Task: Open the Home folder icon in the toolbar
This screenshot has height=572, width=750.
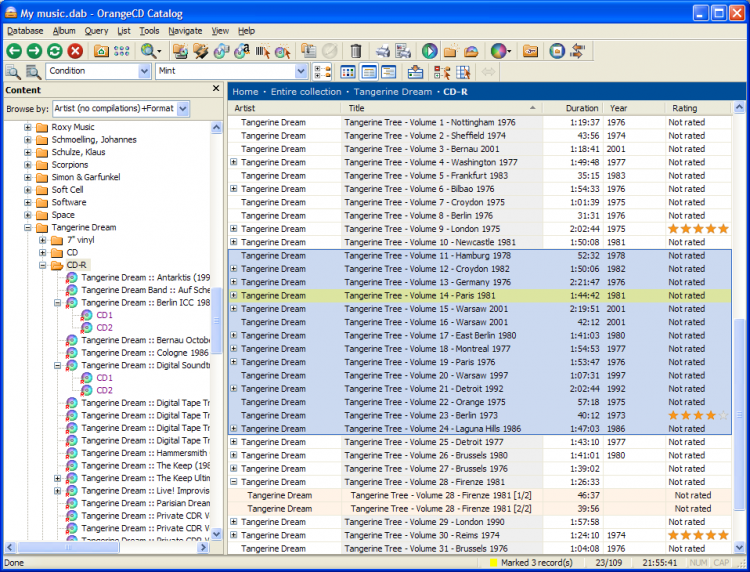Action: [x=101, y=51]
